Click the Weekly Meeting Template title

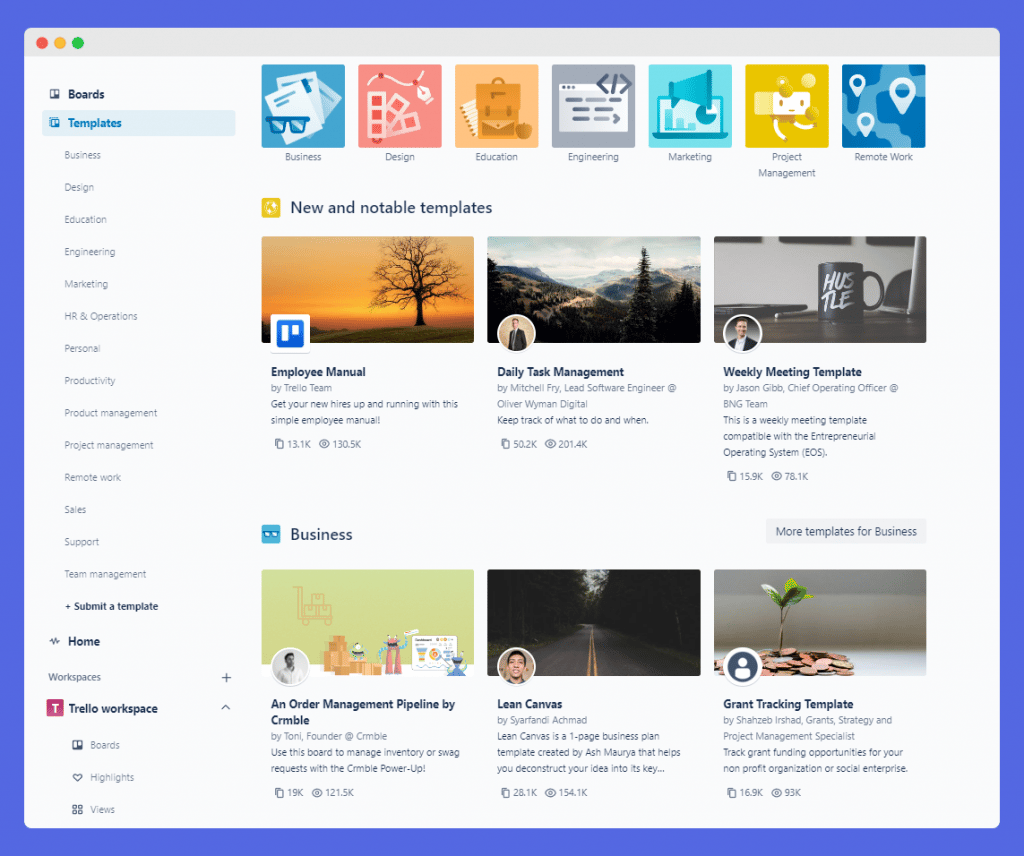pyautogui.click(x=792, y=372)
